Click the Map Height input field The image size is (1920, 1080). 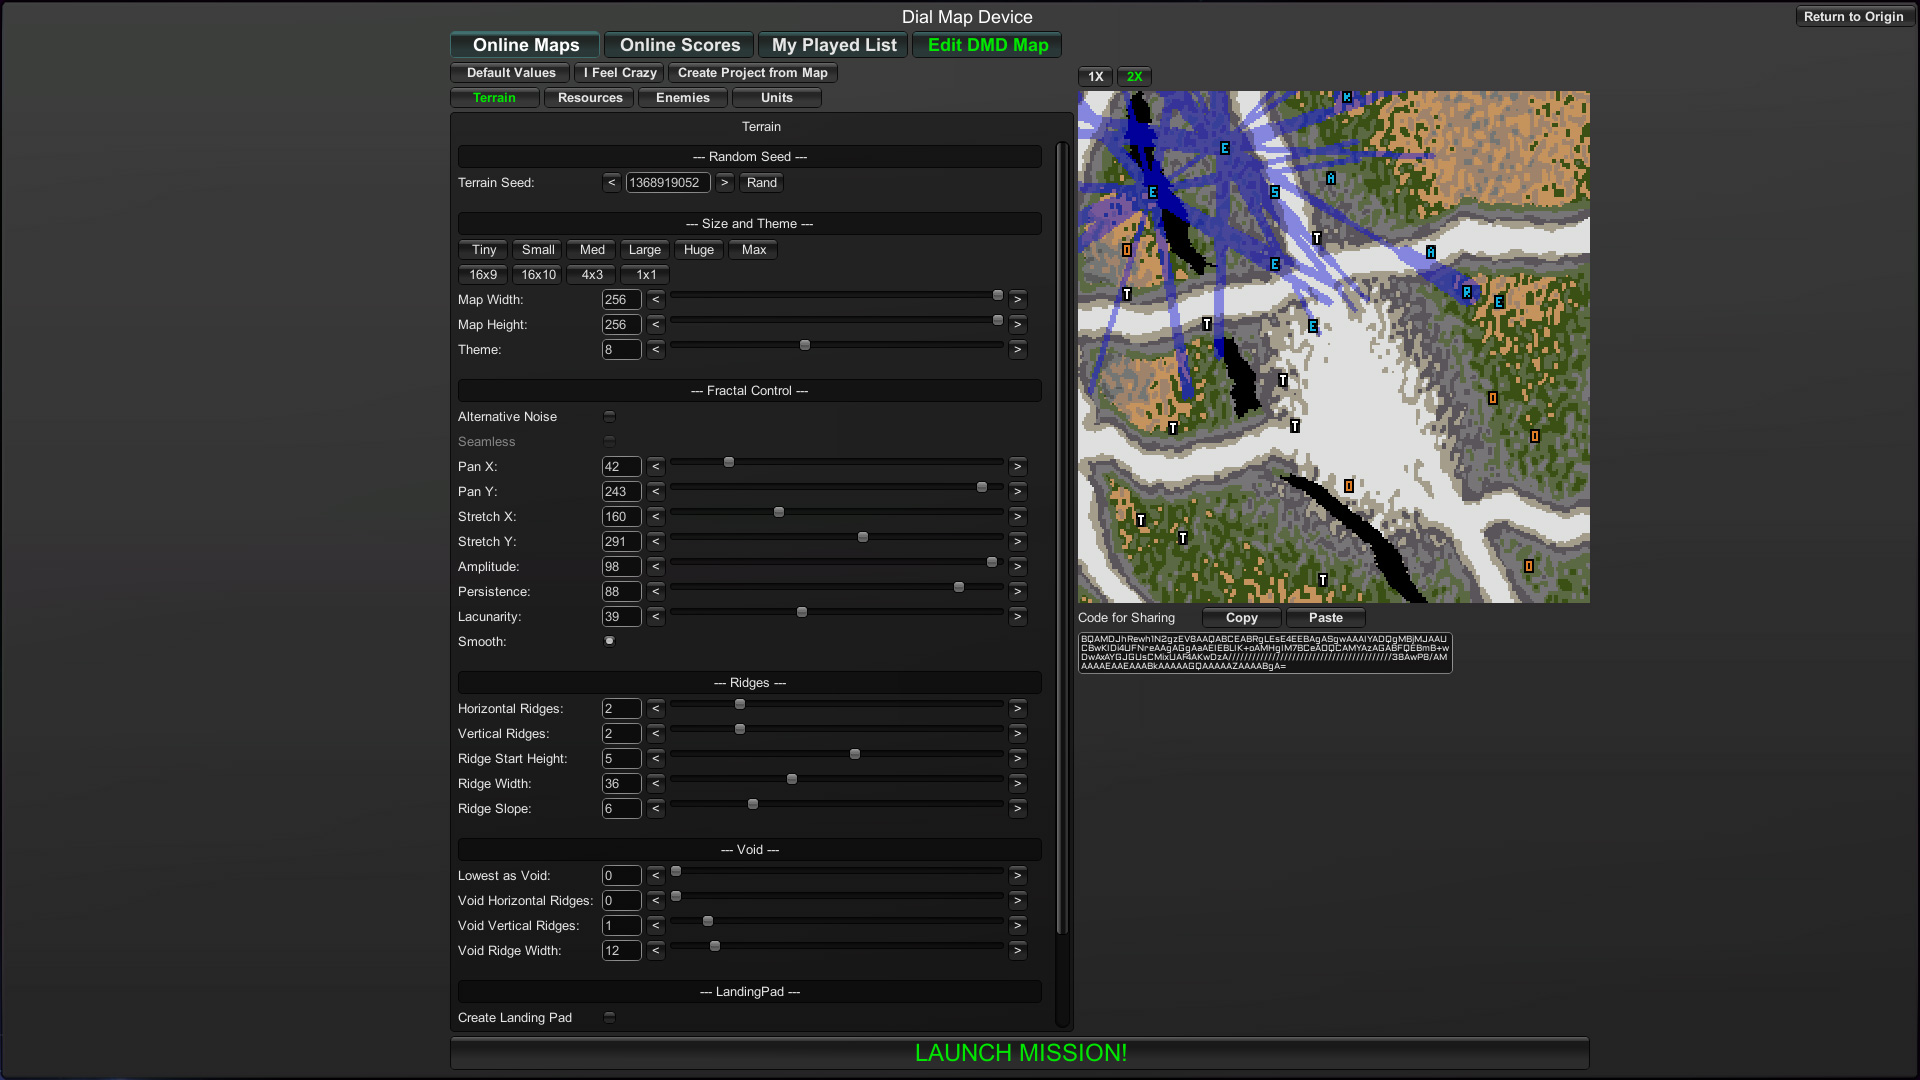pyautogui.click(x=621, y=325)
